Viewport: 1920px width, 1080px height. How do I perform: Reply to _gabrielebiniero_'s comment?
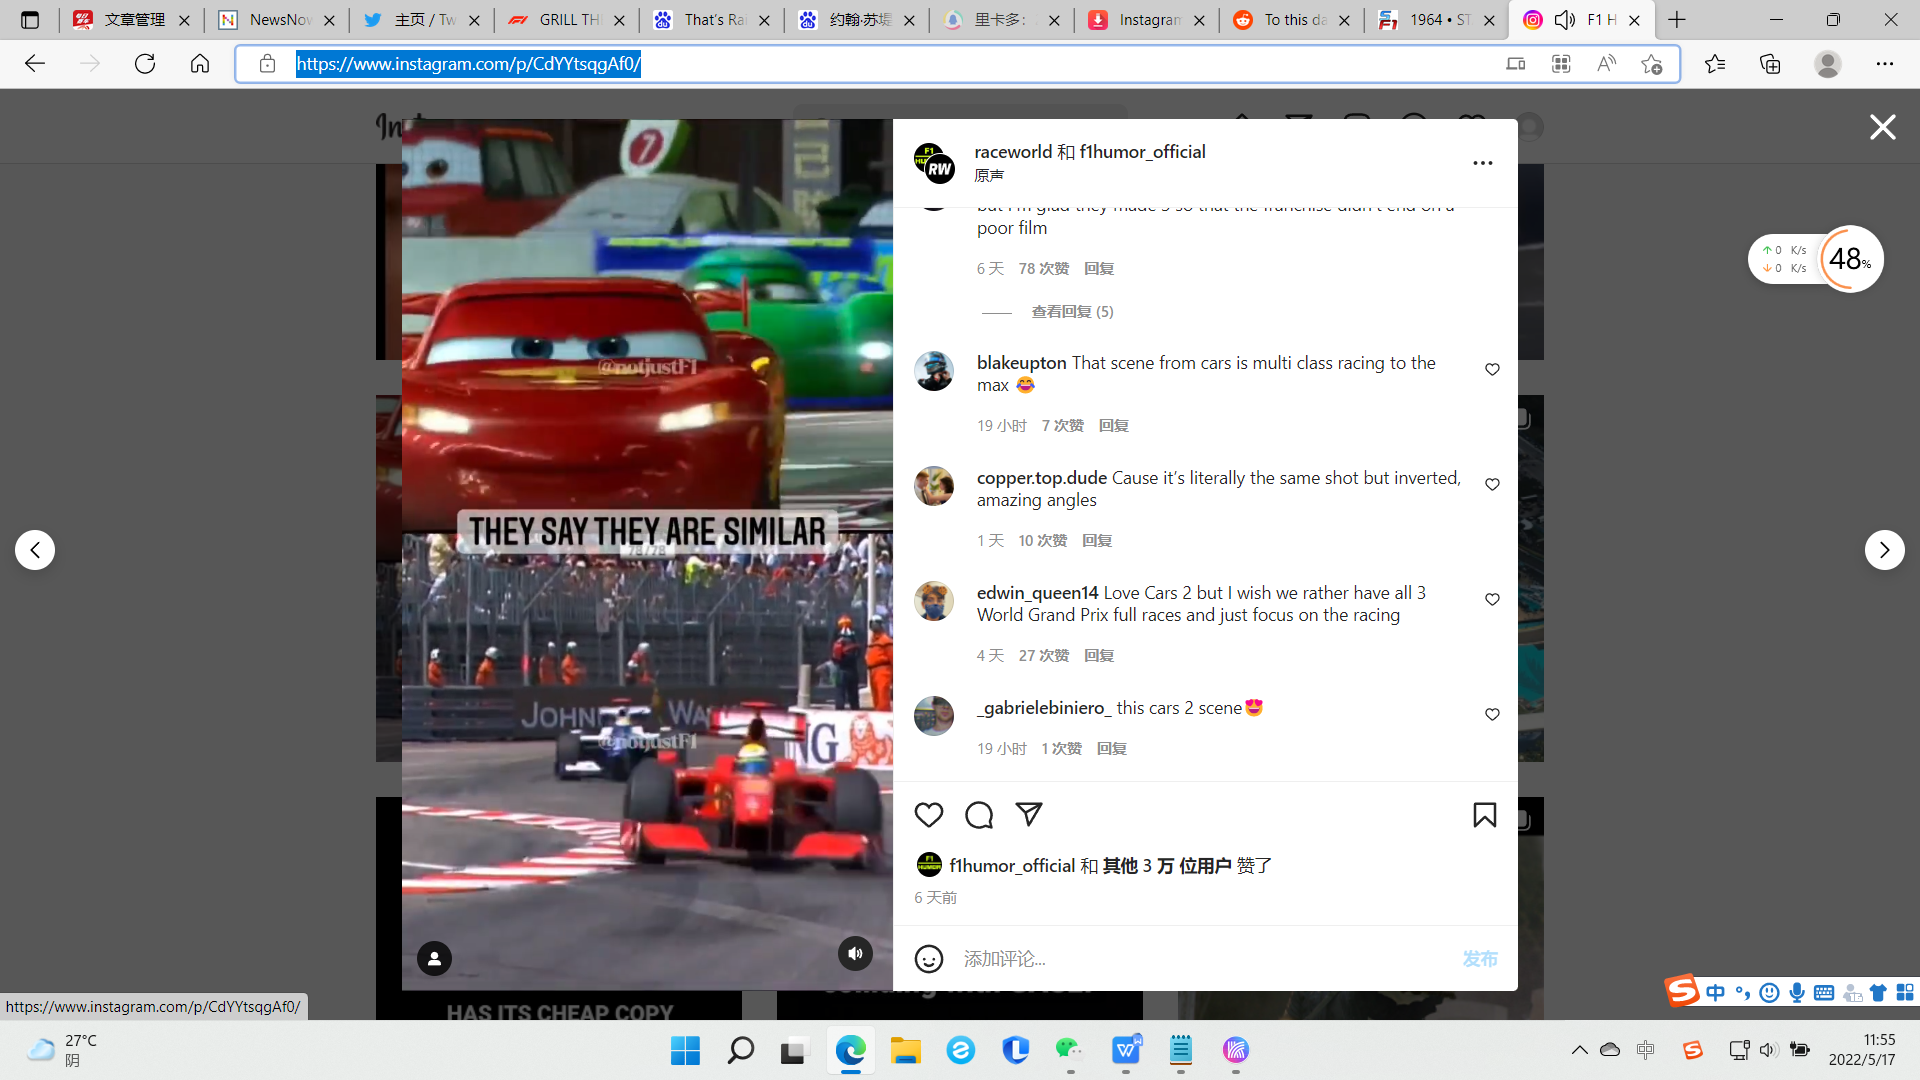[x=1111, y=749]
